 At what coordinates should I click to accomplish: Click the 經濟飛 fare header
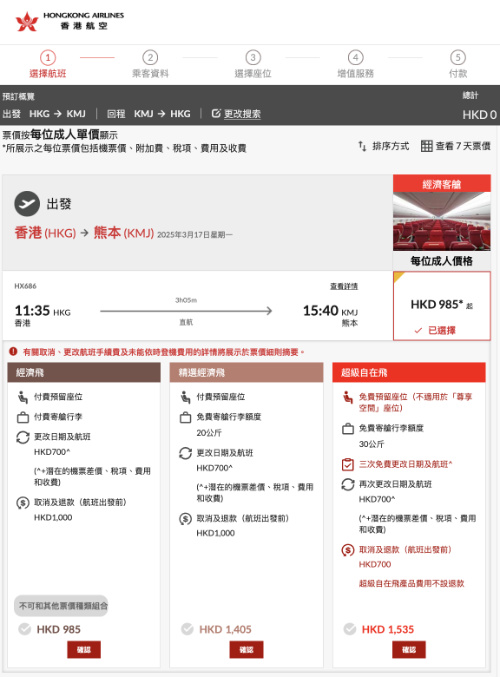tap(84, 372)
